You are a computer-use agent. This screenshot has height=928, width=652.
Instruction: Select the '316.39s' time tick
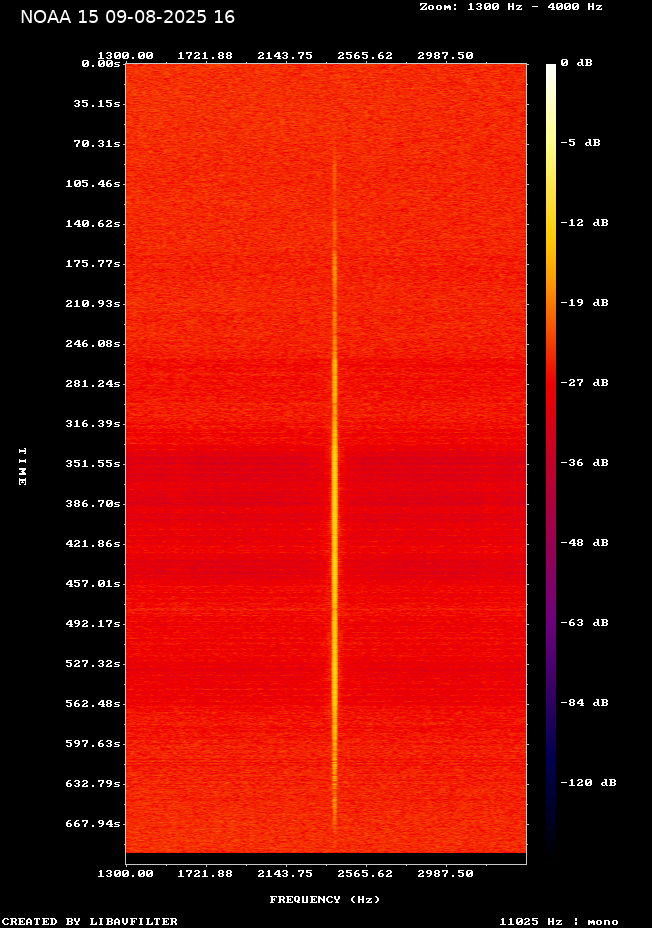click(x=93, y=424)
